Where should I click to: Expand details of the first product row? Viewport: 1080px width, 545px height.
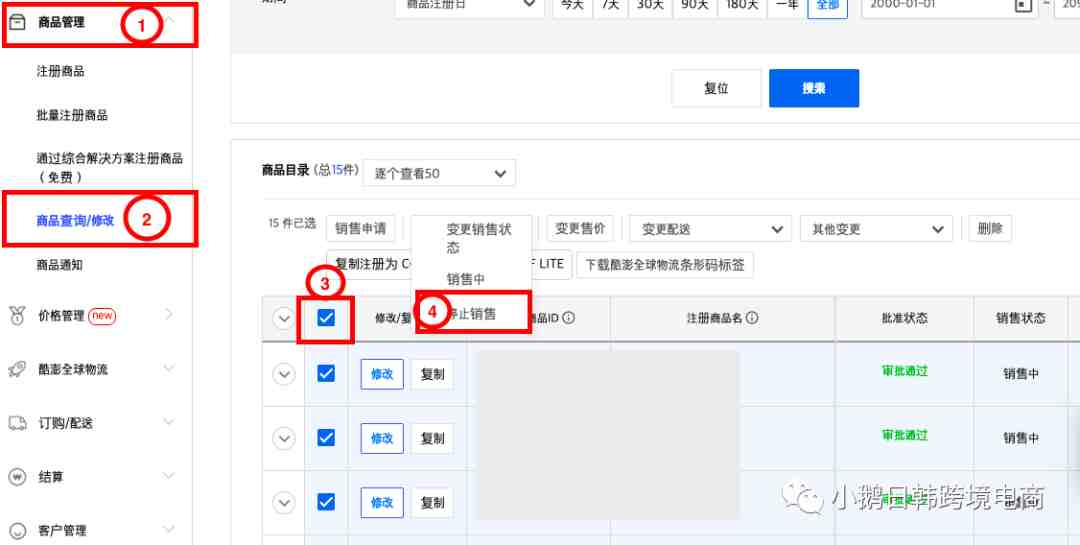284,374
